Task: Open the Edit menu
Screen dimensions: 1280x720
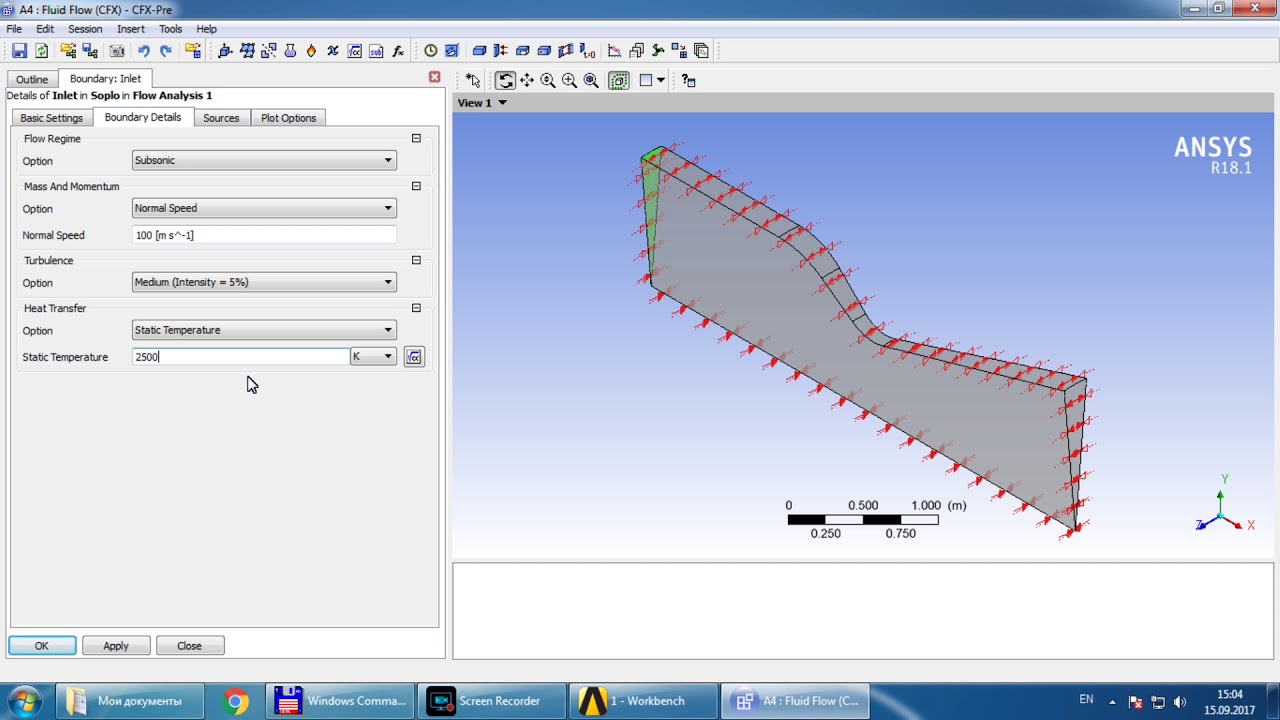Action: click(x=45, y=29)
